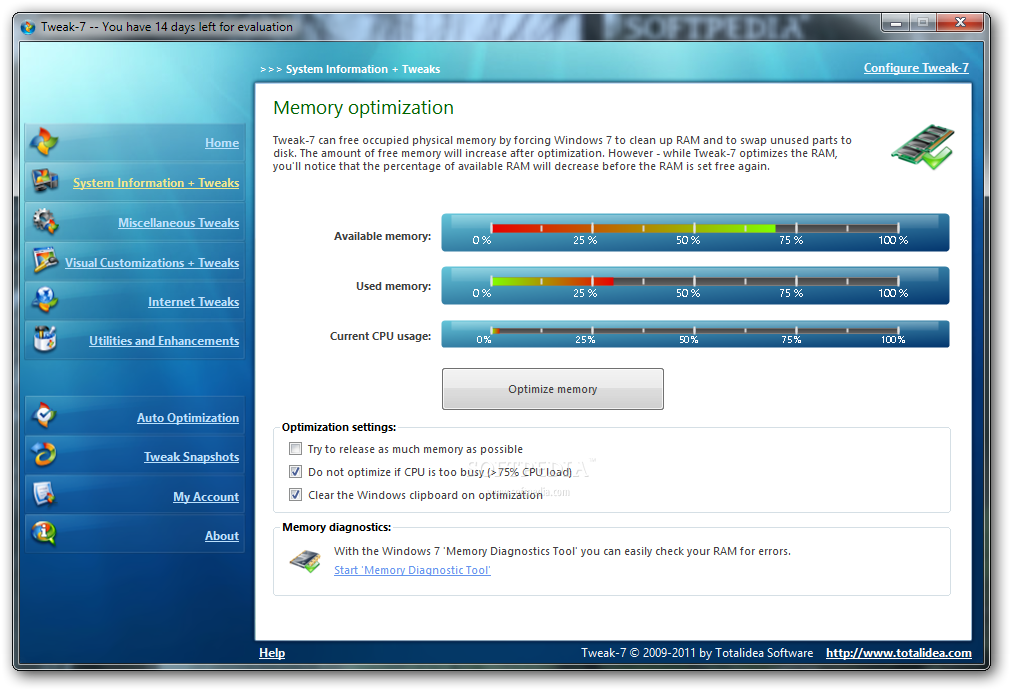Screen dimensions: 1011x691
Task: Start the 'Memory Diagnostic Tool' link
Action: 412,570
